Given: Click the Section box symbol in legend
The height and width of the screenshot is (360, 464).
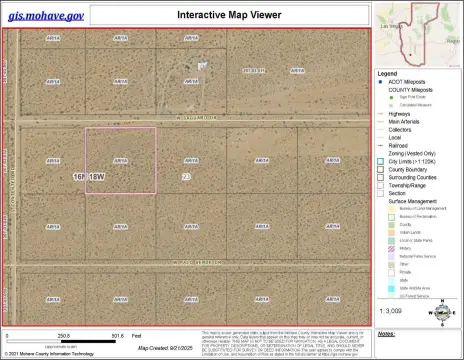Looking at the screenshot, I should click(x=380, y=193).
